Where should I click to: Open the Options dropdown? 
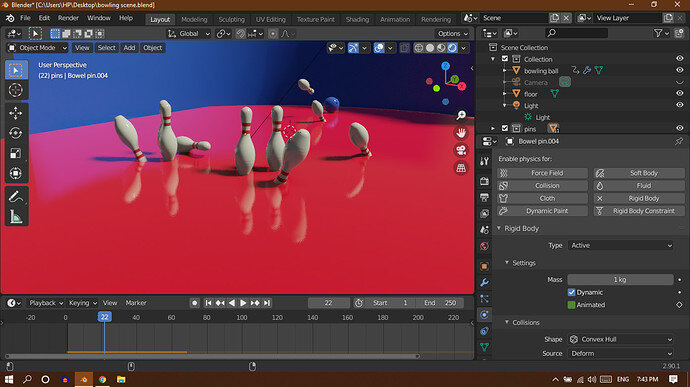[x=452, y=34]
